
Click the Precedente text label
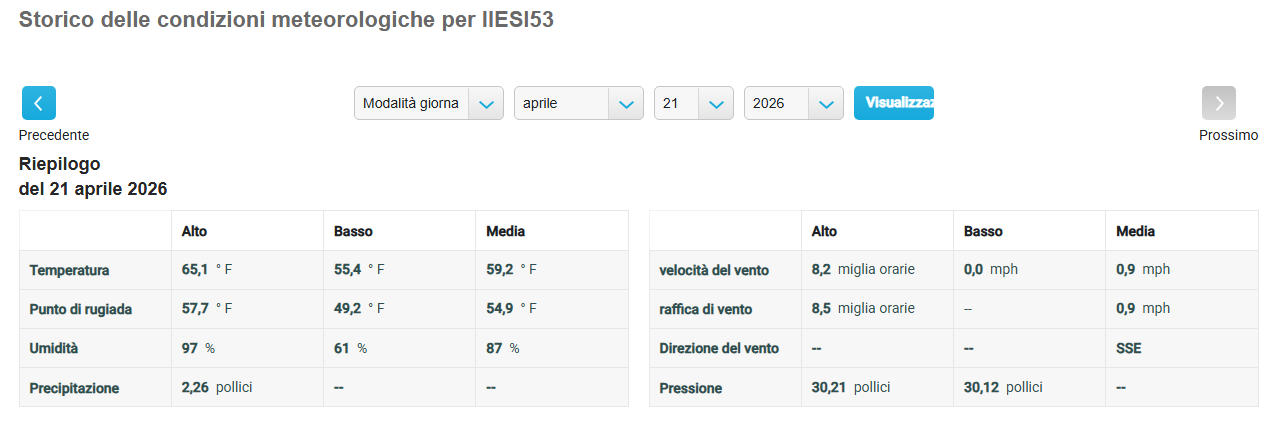[54, 135]
